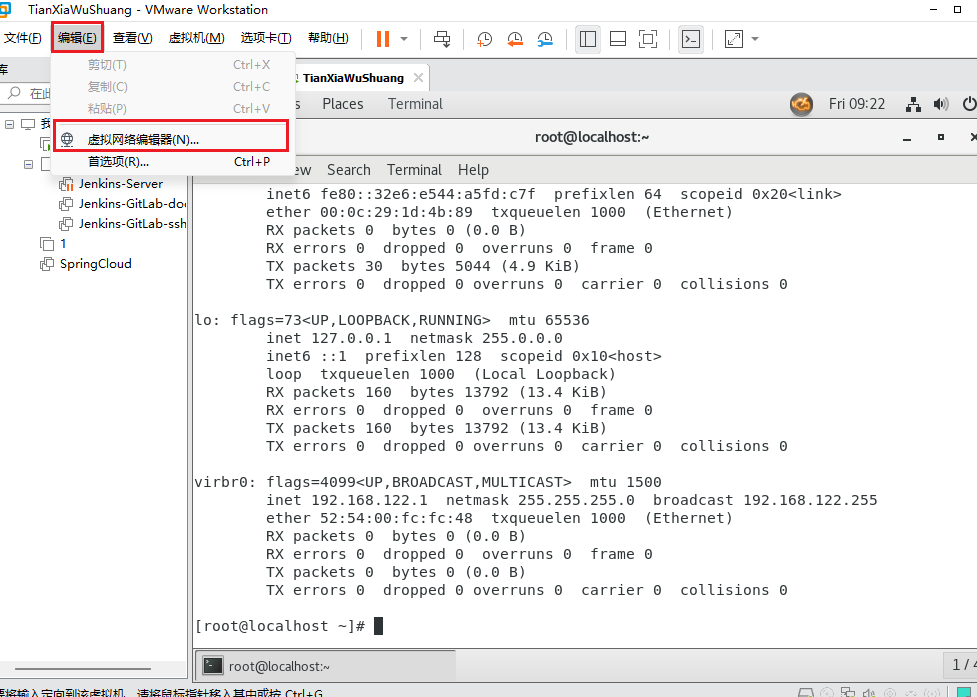
Task: Click the Jenkins-Server running VM icon
Action: (x=66, y=184)
